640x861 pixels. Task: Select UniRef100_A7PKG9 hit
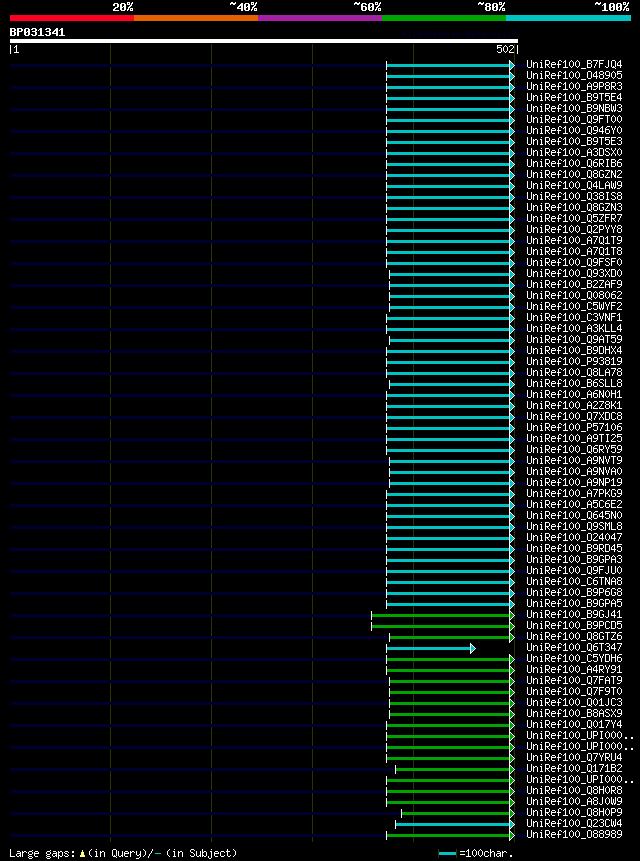574,494
